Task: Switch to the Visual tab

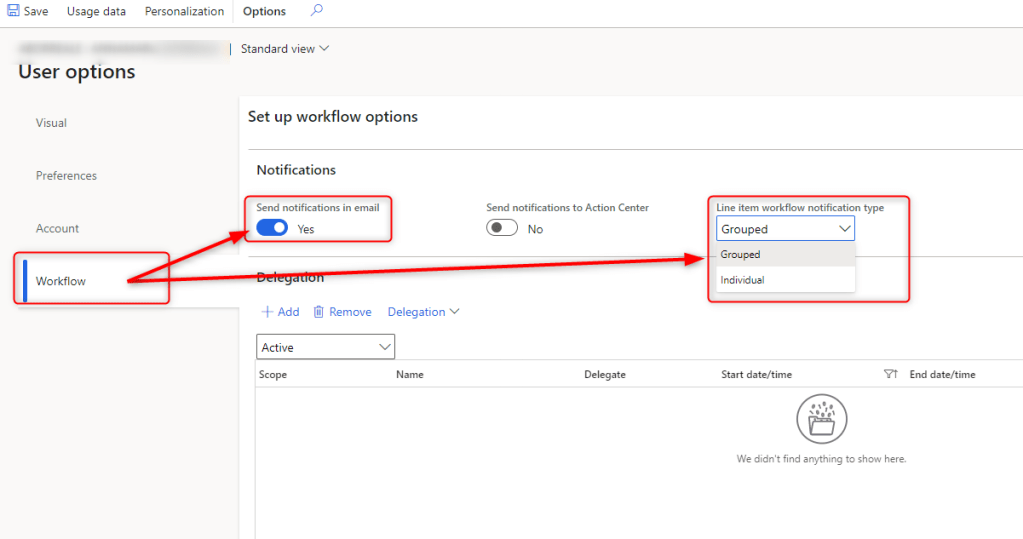Action: point(51,123)
